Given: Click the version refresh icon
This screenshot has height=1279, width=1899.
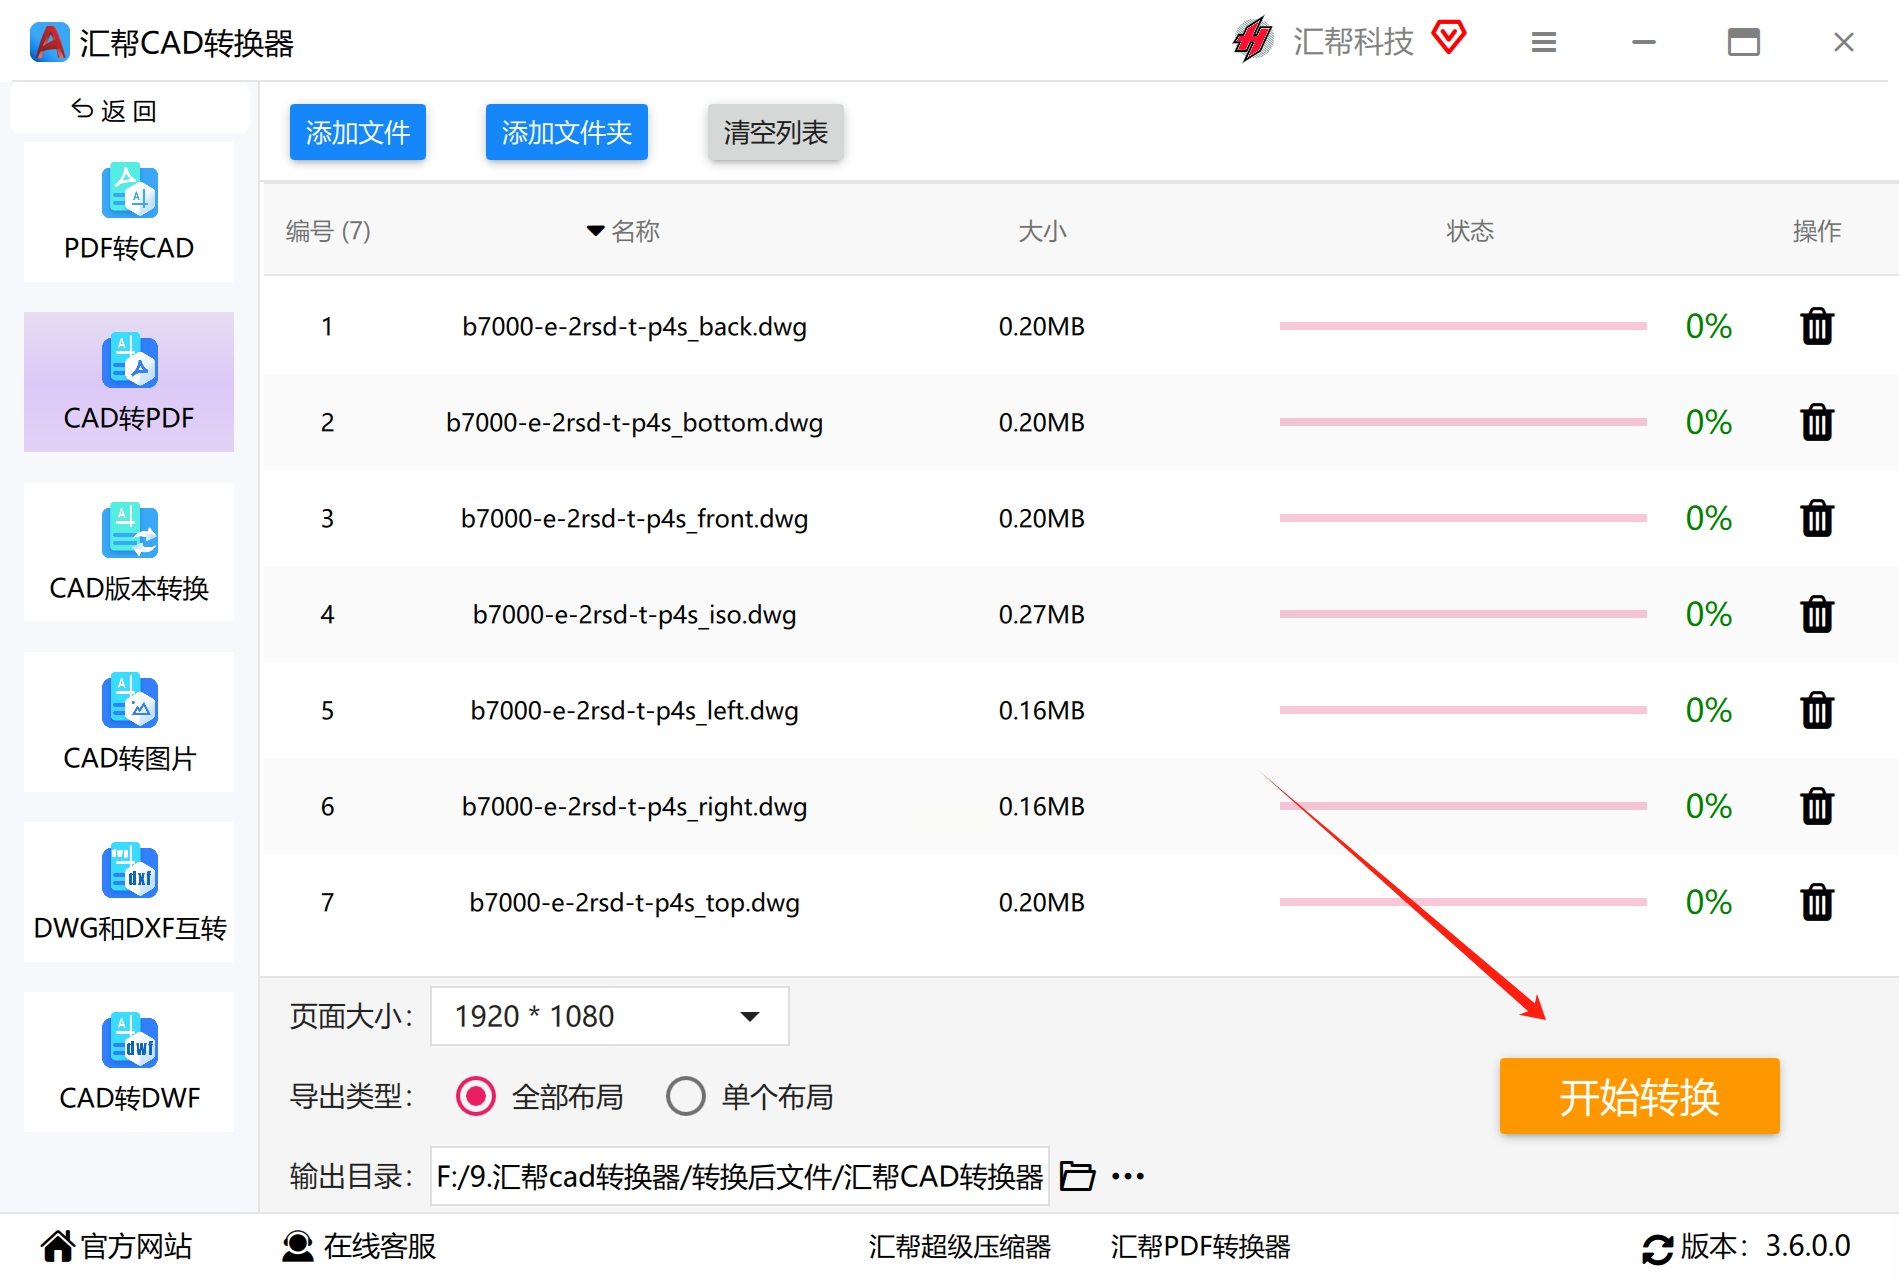Looking at the screenshot, I should [x=1657, y=1248].
